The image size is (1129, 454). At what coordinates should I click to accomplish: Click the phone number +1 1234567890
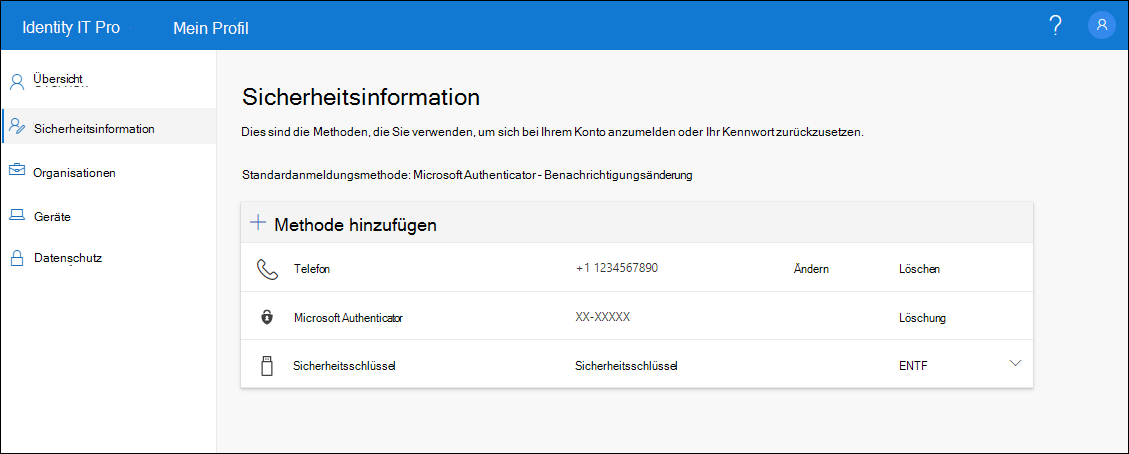pos(617,268)
